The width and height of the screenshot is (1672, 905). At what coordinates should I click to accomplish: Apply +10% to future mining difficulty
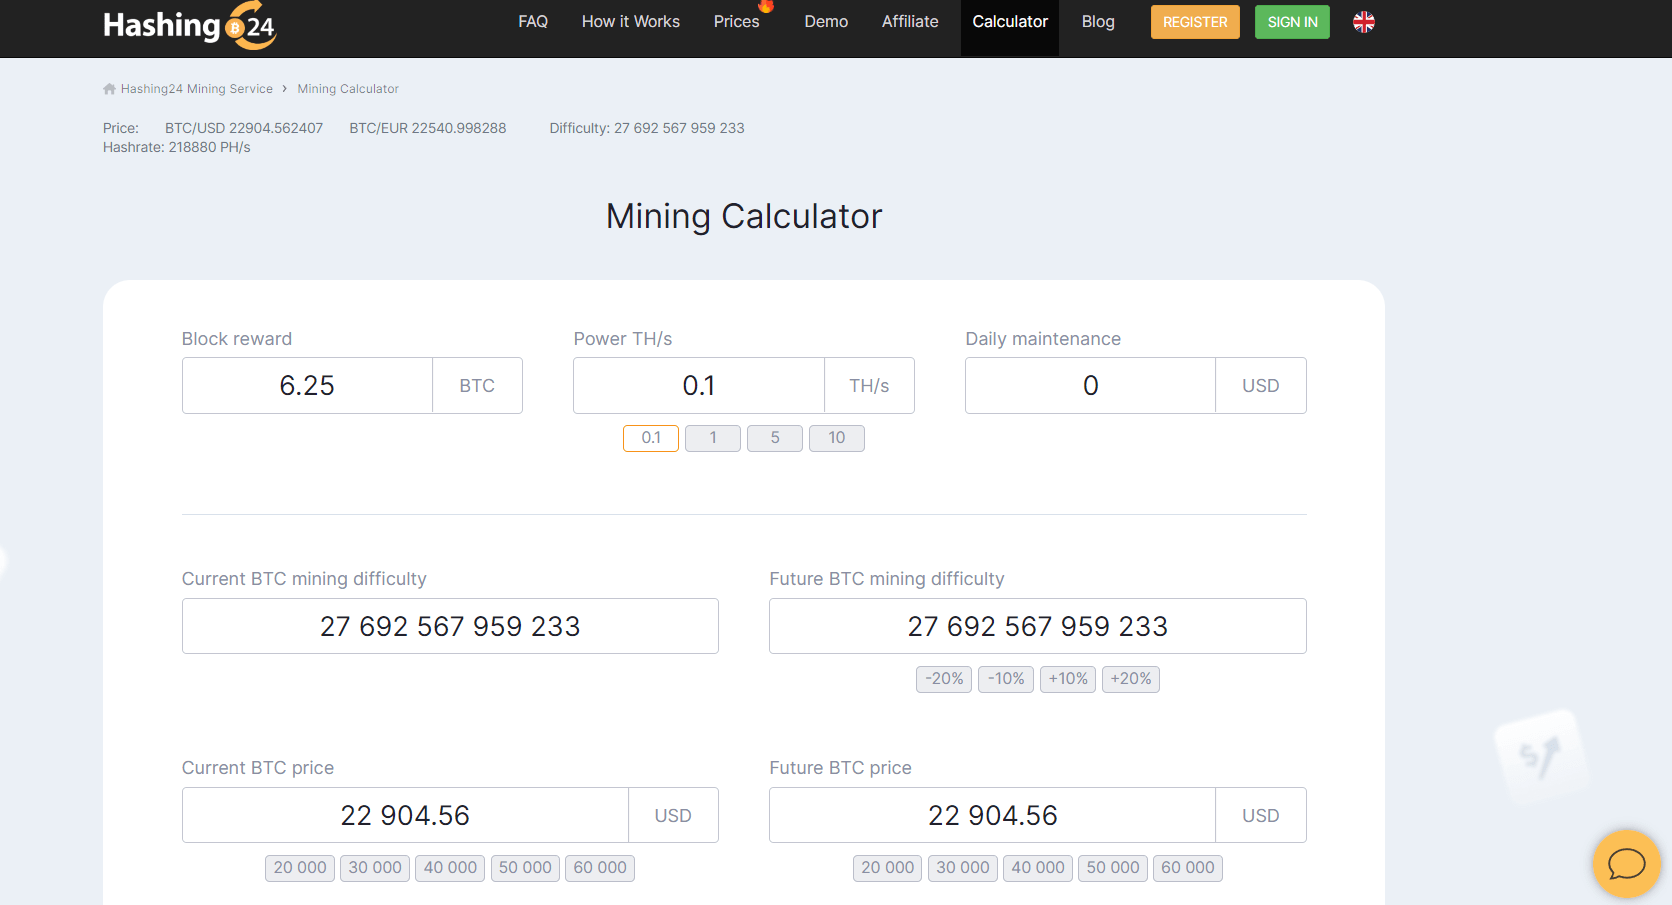point(1067,679)
